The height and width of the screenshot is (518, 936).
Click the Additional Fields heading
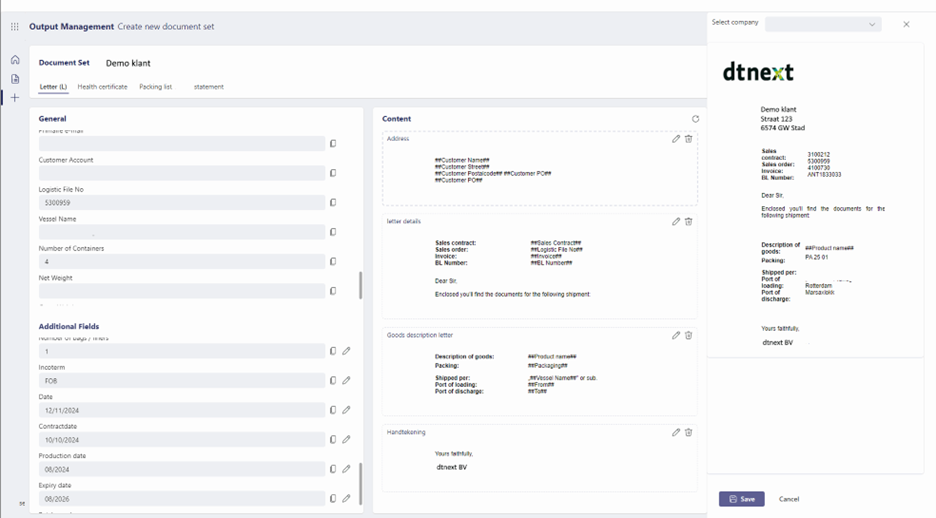coord(69,326)
